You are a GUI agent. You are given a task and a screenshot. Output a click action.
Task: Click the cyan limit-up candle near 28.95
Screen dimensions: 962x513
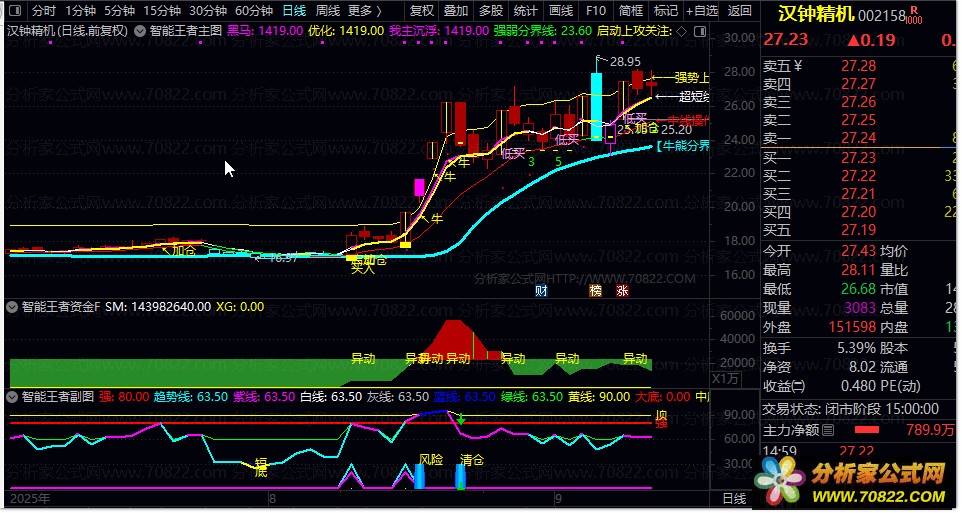[596, 105]
